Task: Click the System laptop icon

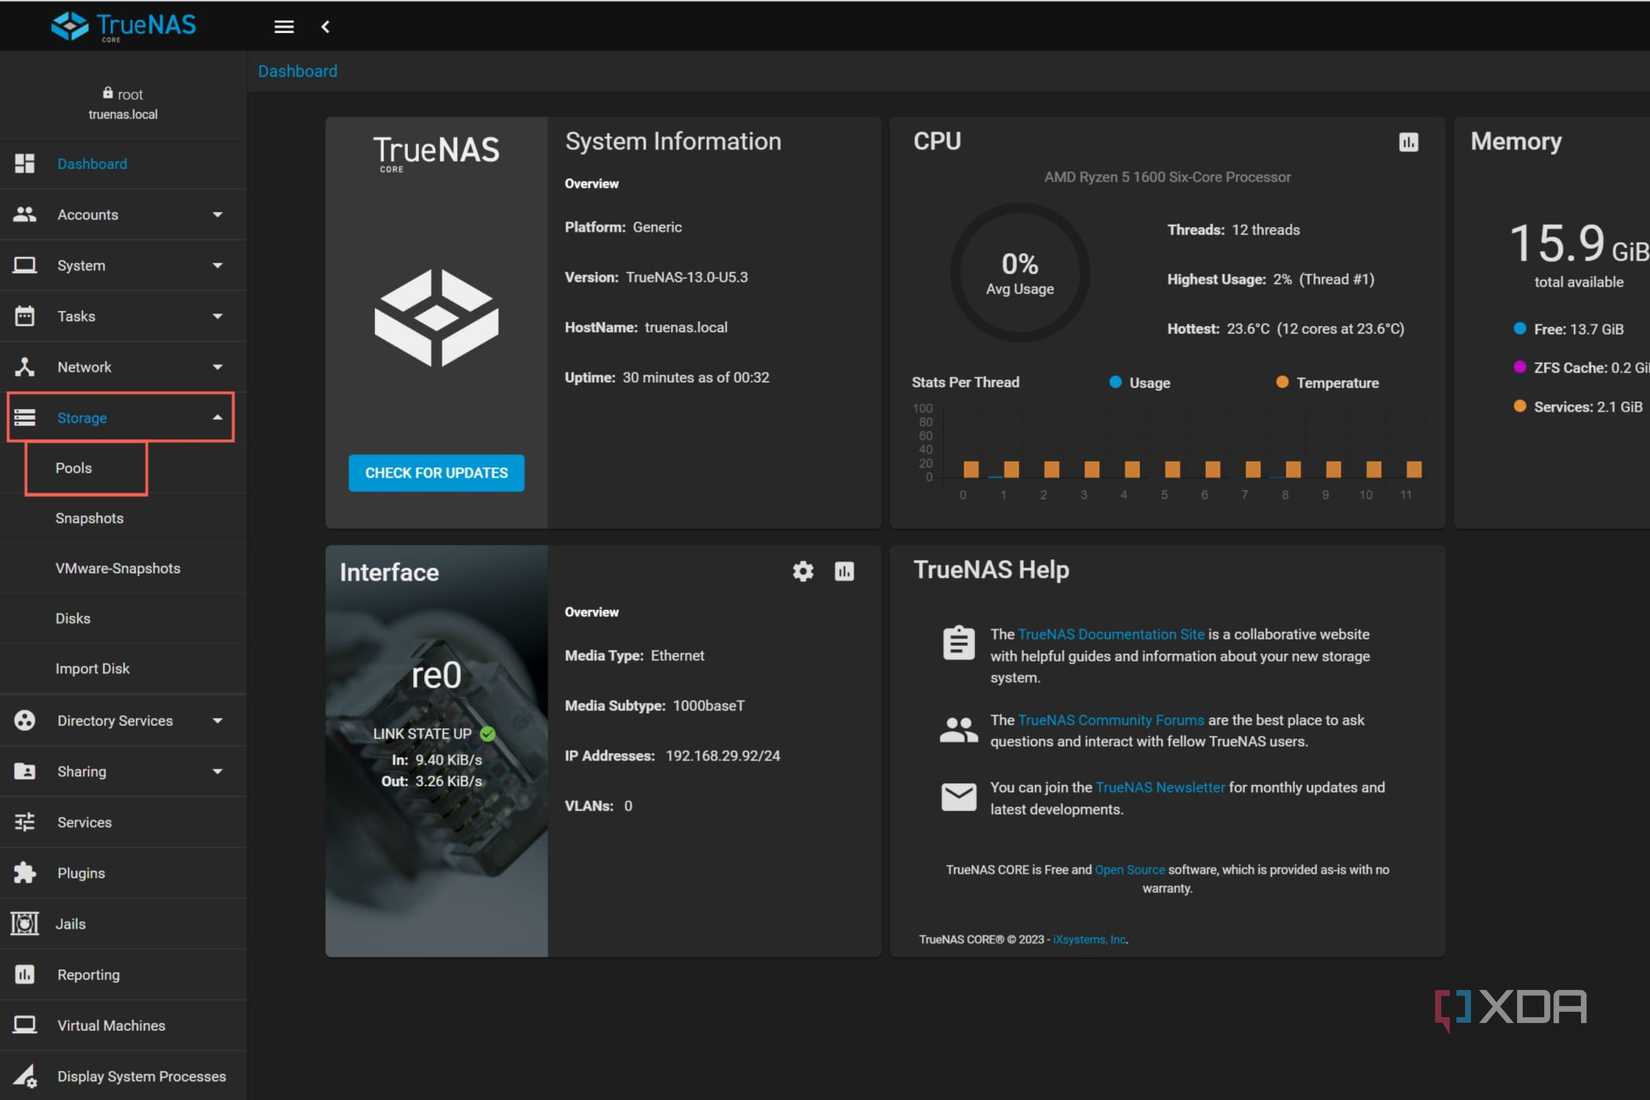Action: pos(25,265)
